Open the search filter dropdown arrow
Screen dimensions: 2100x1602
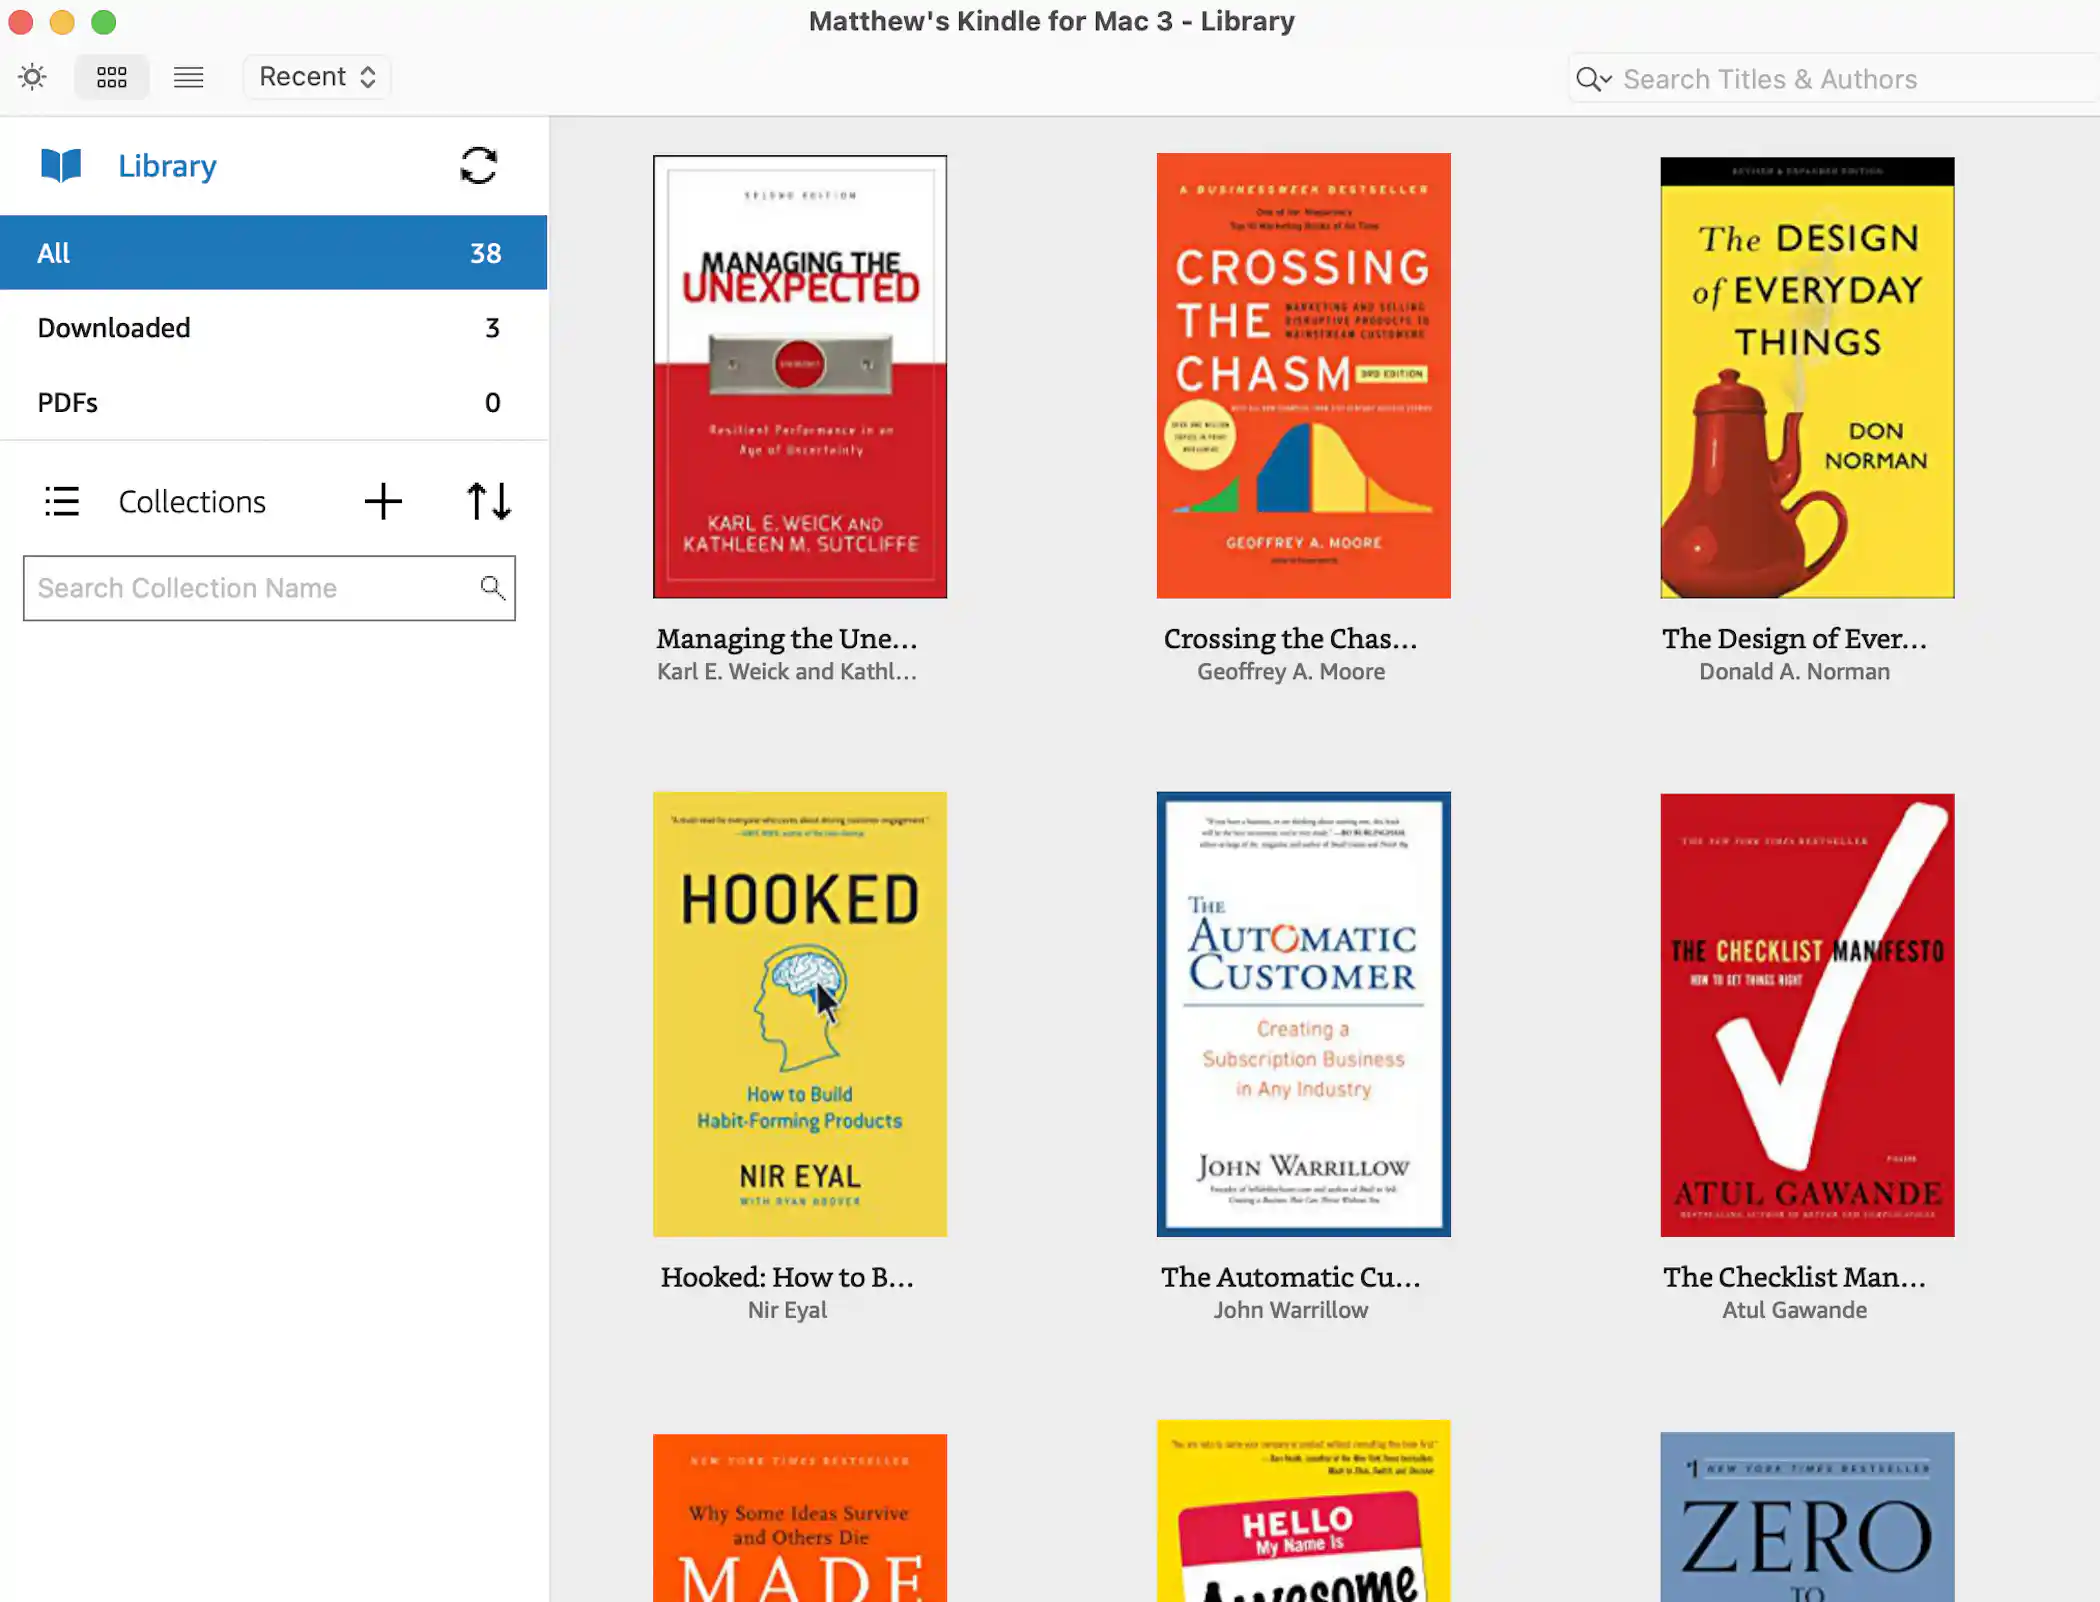point(1604,78)
